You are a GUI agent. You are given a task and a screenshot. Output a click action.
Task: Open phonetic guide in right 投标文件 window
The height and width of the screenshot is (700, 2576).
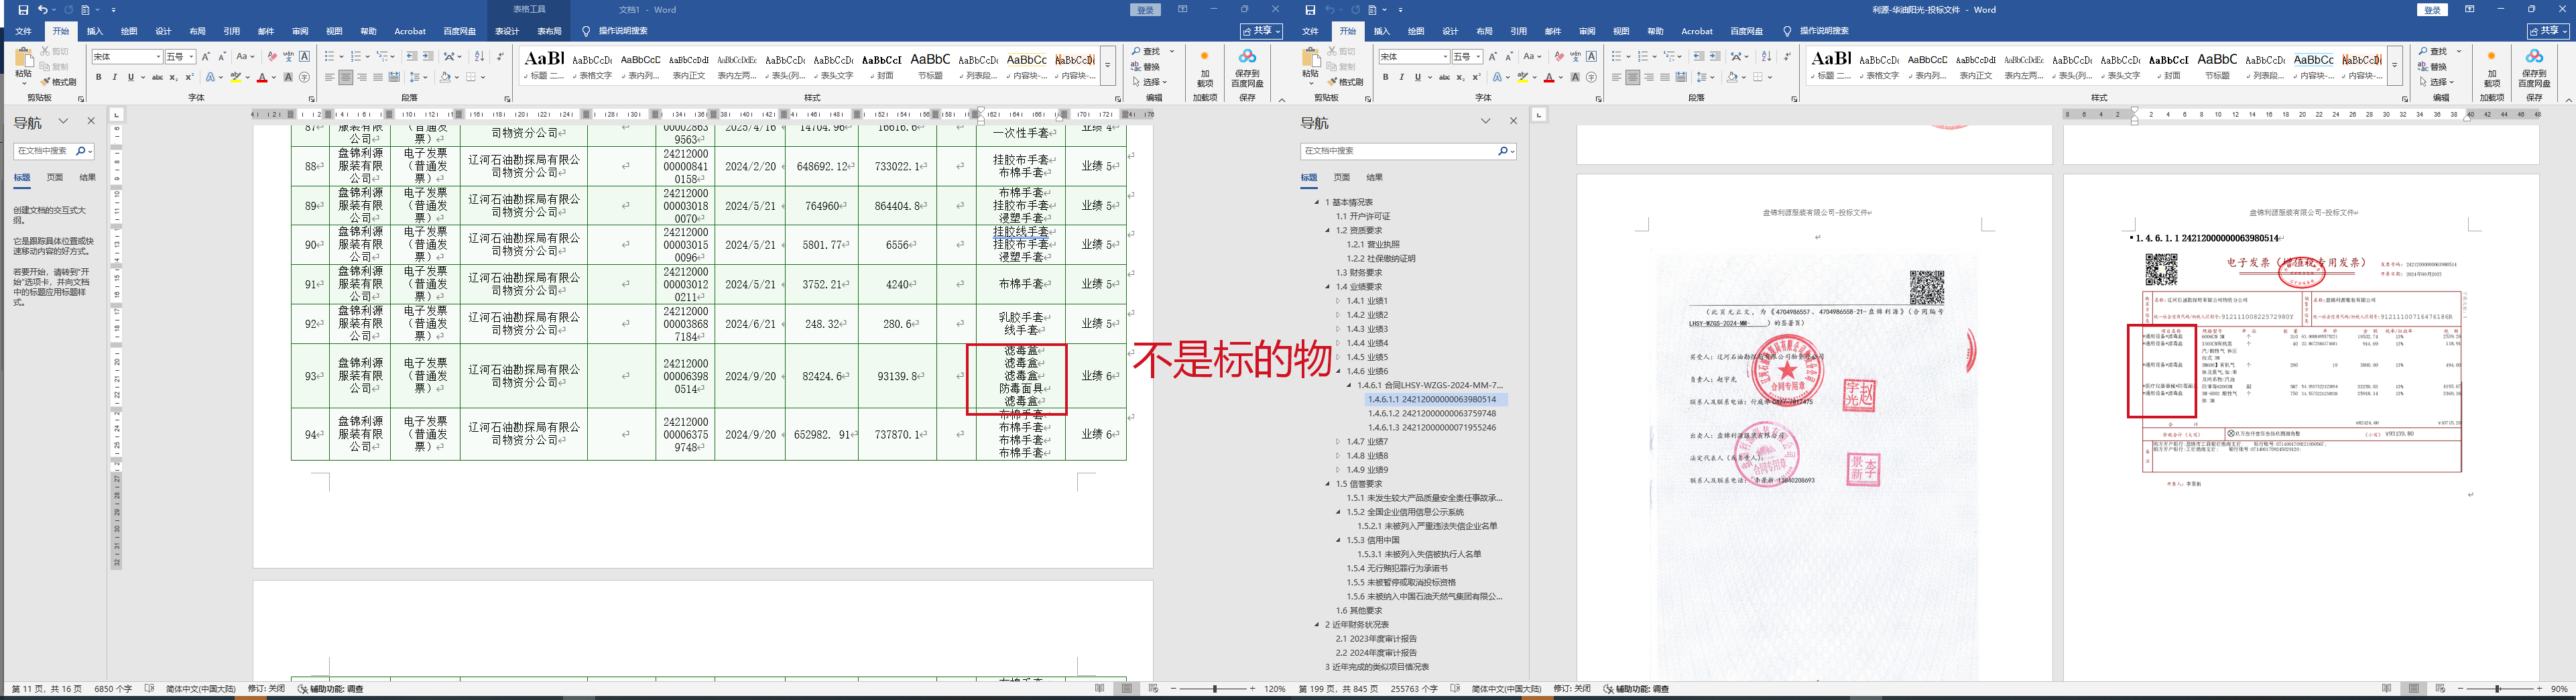pos(1575,57)
